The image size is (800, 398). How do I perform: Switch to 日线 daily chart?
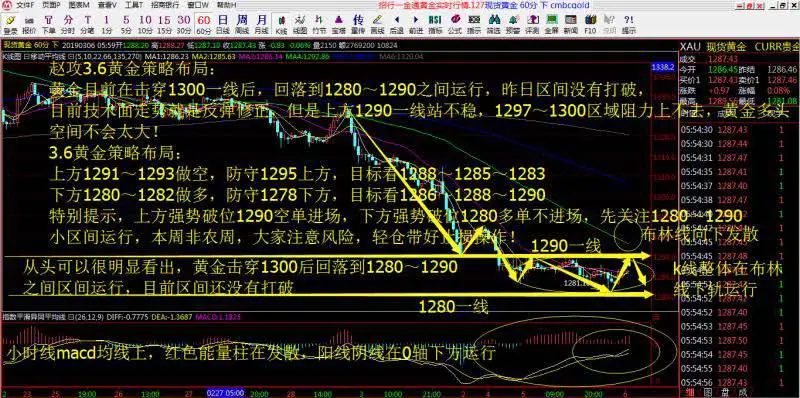click(223, 23)
